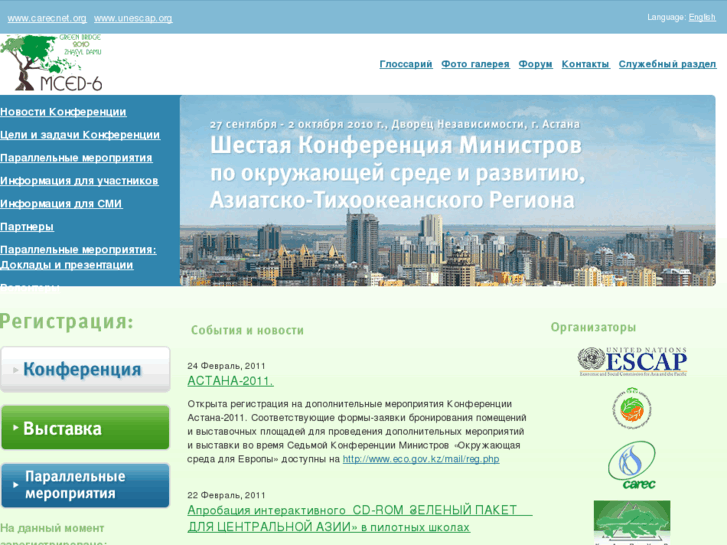Screen dimensions: 727x545
Task: Go to the Форум section
Action: click(536, 64)
